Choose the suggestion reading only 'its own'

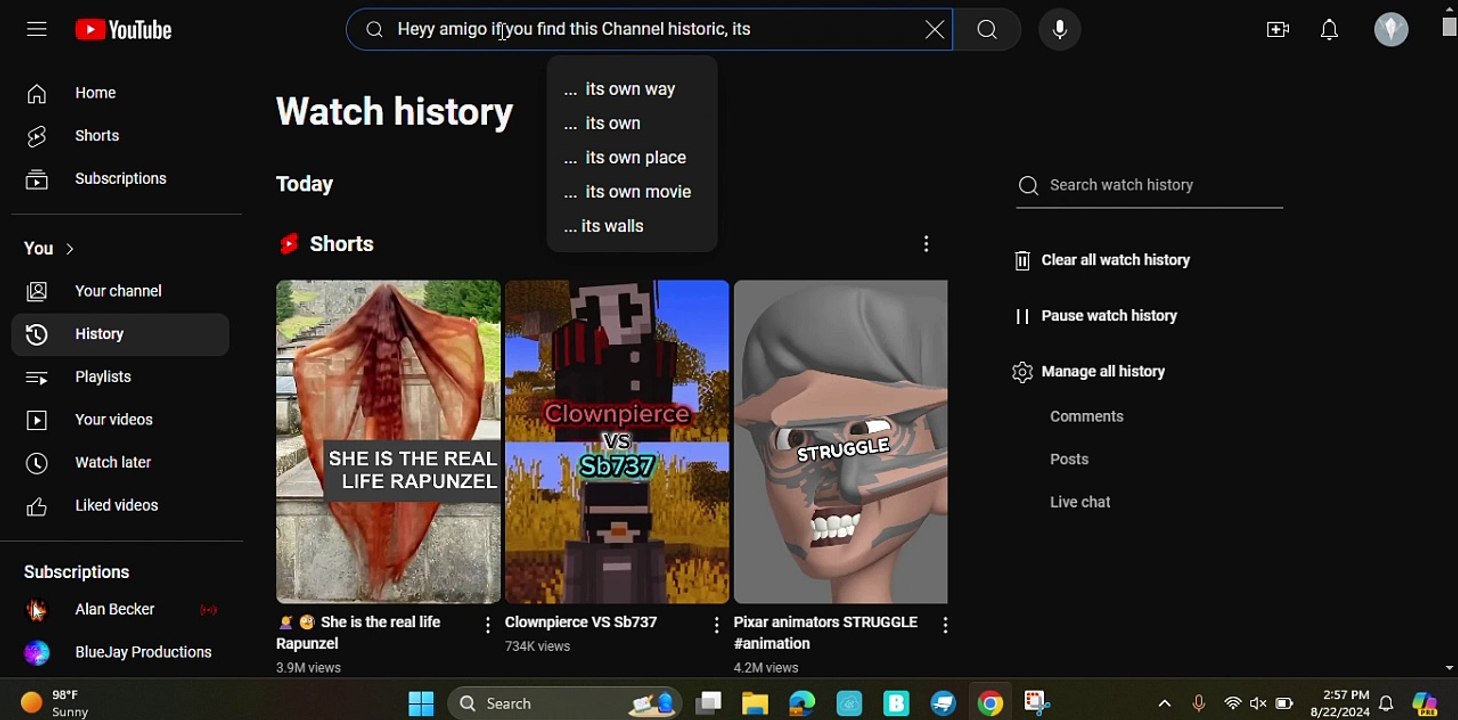(631, 123)
